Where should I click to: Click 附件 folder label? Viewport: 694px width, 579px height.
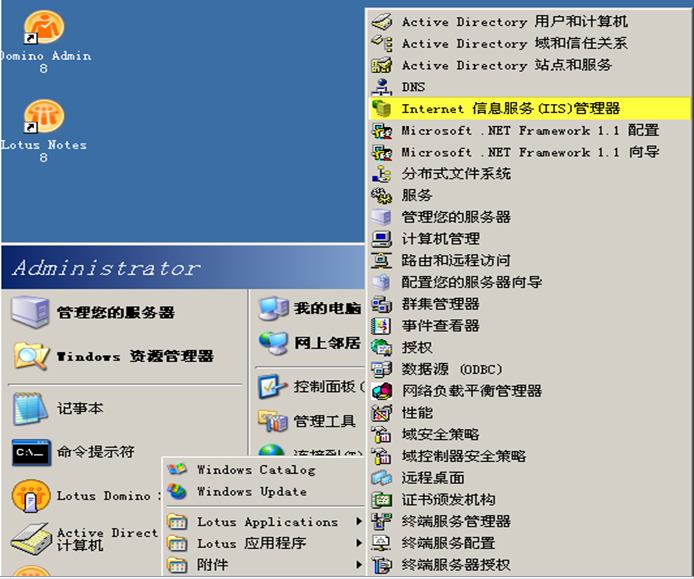212,565
